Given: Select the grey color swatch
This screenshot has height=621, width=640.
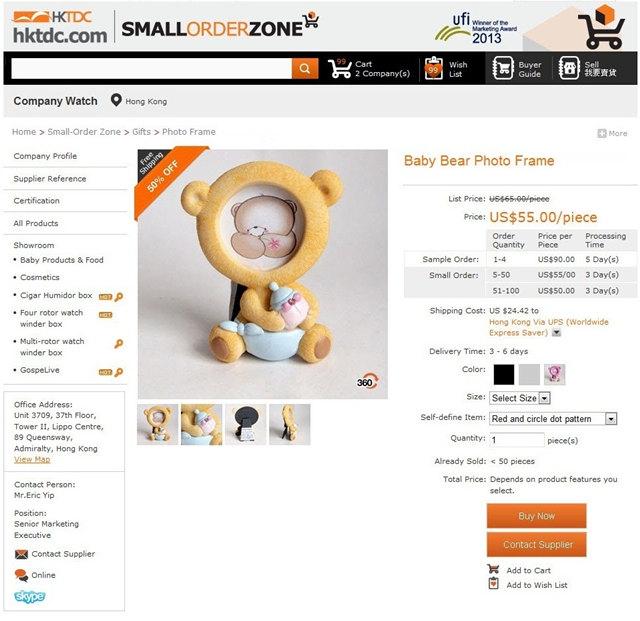Looking at the screenshot, I should (529, 374).
